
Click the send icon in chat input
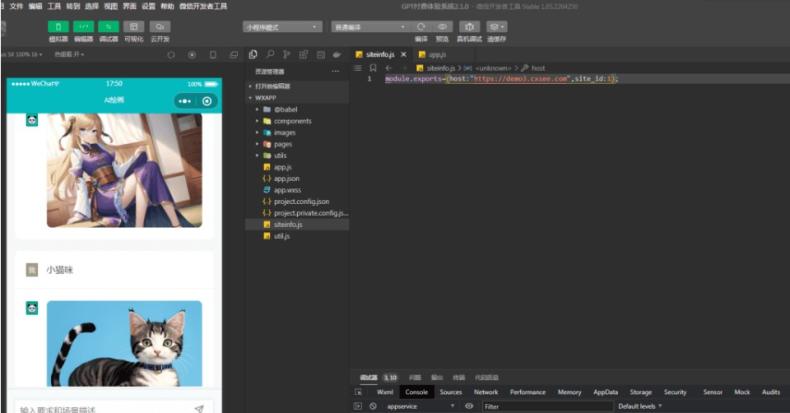pos(199,408)
